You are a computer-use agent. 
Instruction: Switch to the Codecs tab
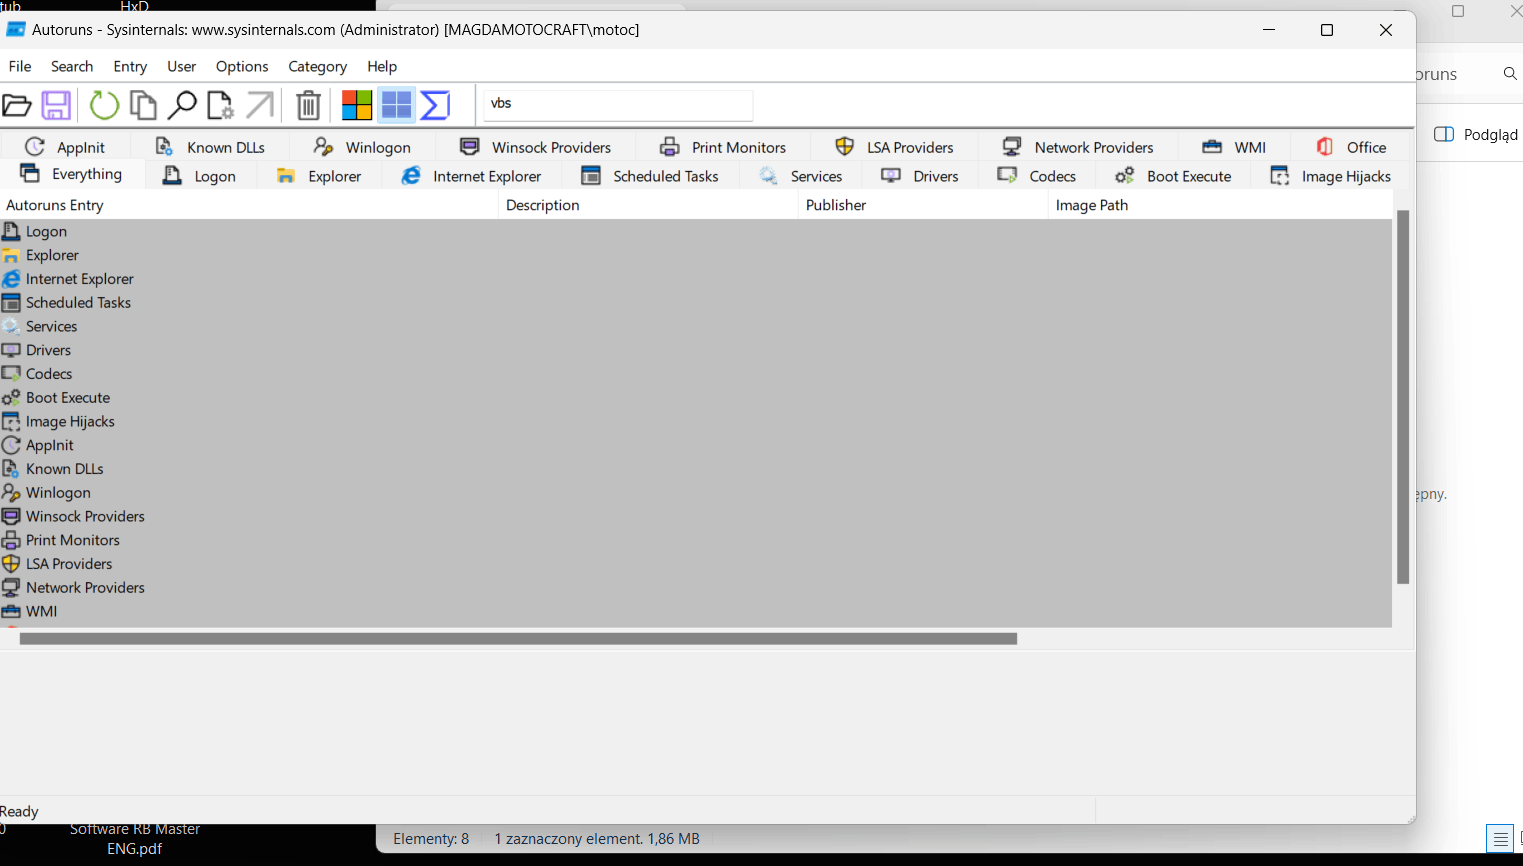coord(1037,176)
